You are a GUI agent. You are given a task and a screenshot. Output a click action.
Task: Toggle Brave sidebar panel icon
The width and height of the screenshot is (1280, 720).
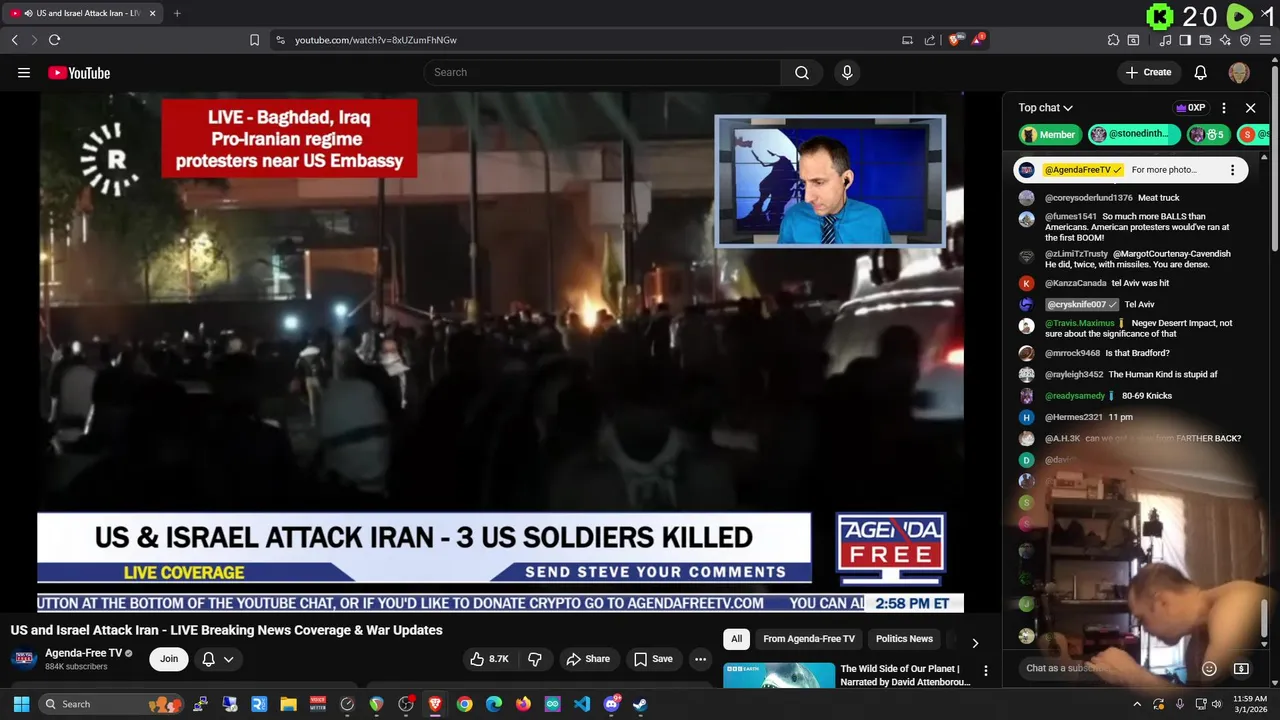[x=1185, y=40]
